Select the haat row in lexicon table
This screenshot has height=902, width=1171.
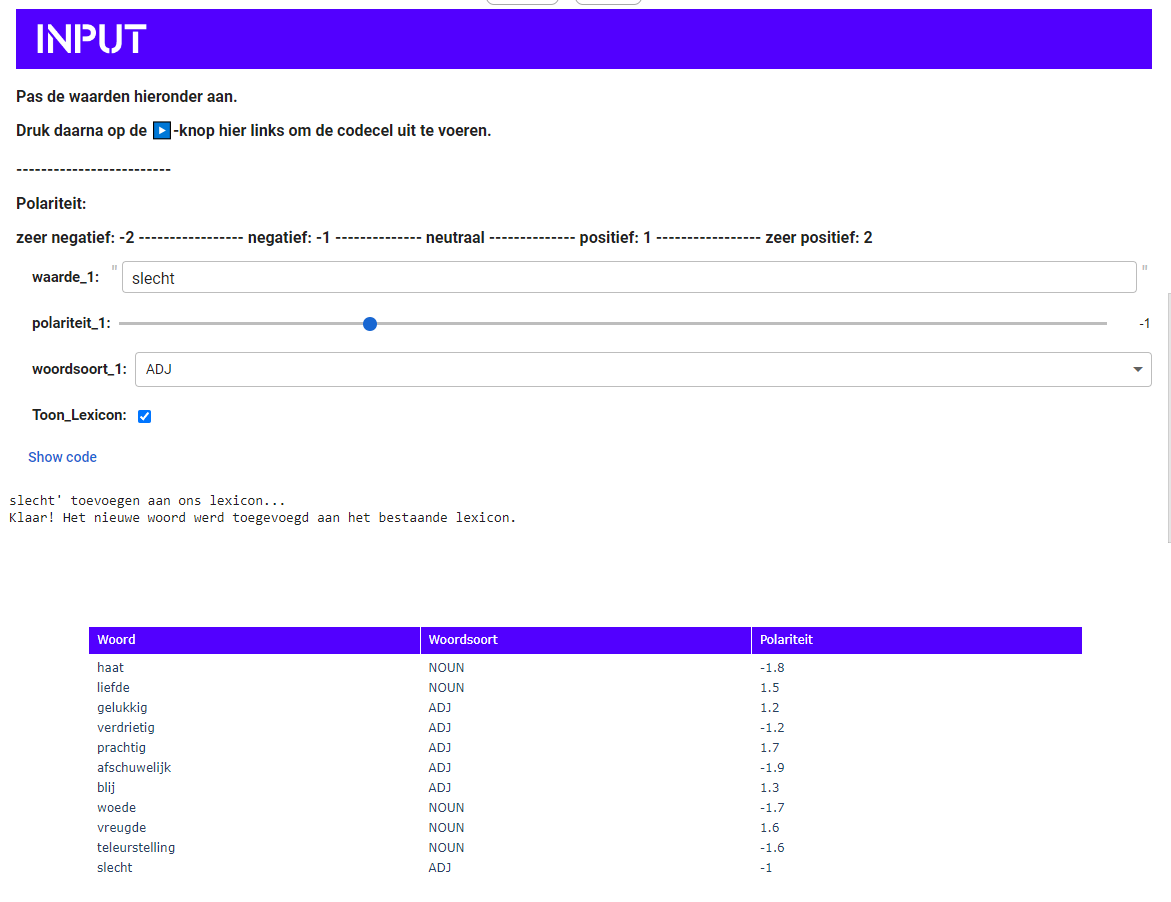click(x=586, y=668)
